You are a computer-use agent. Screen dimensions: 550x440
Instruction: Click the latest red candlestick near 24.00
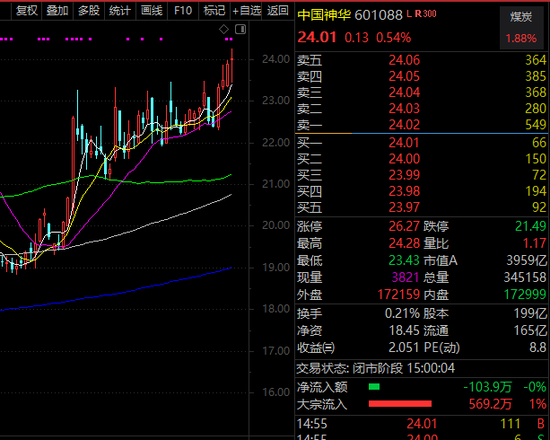[232, 66]
